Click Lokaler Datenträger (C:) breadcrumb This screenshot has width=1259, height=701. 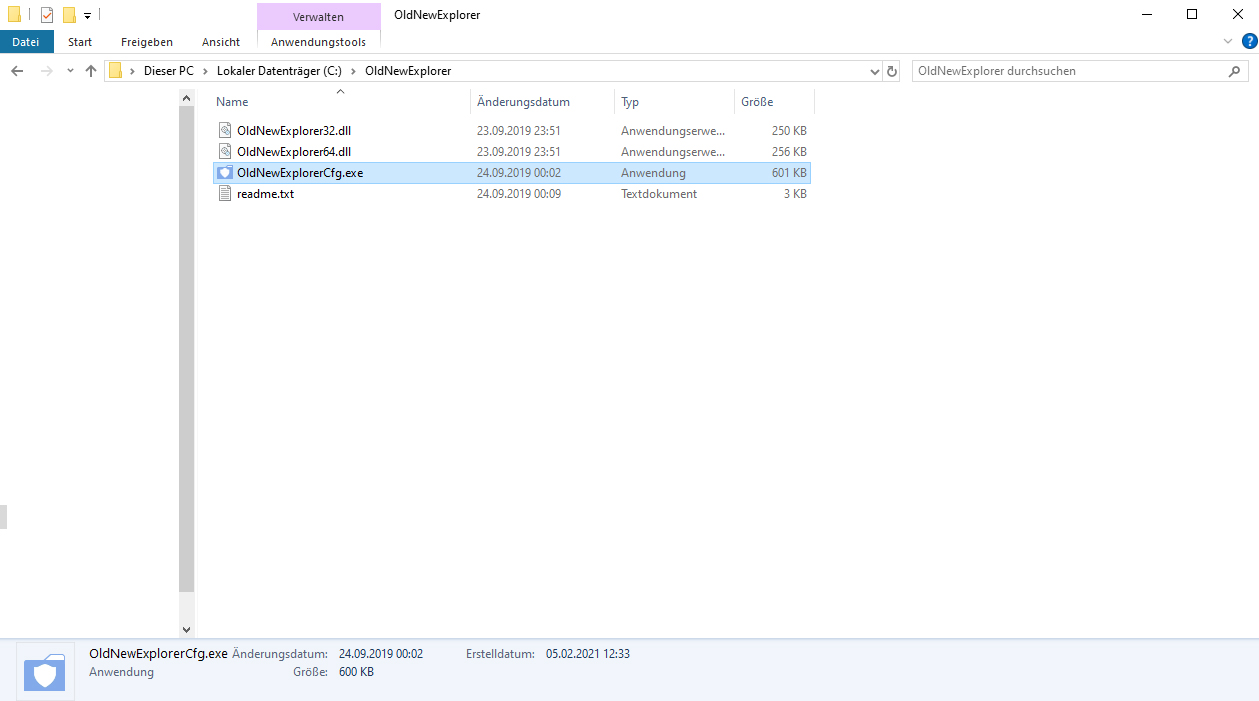coord(280,71)
